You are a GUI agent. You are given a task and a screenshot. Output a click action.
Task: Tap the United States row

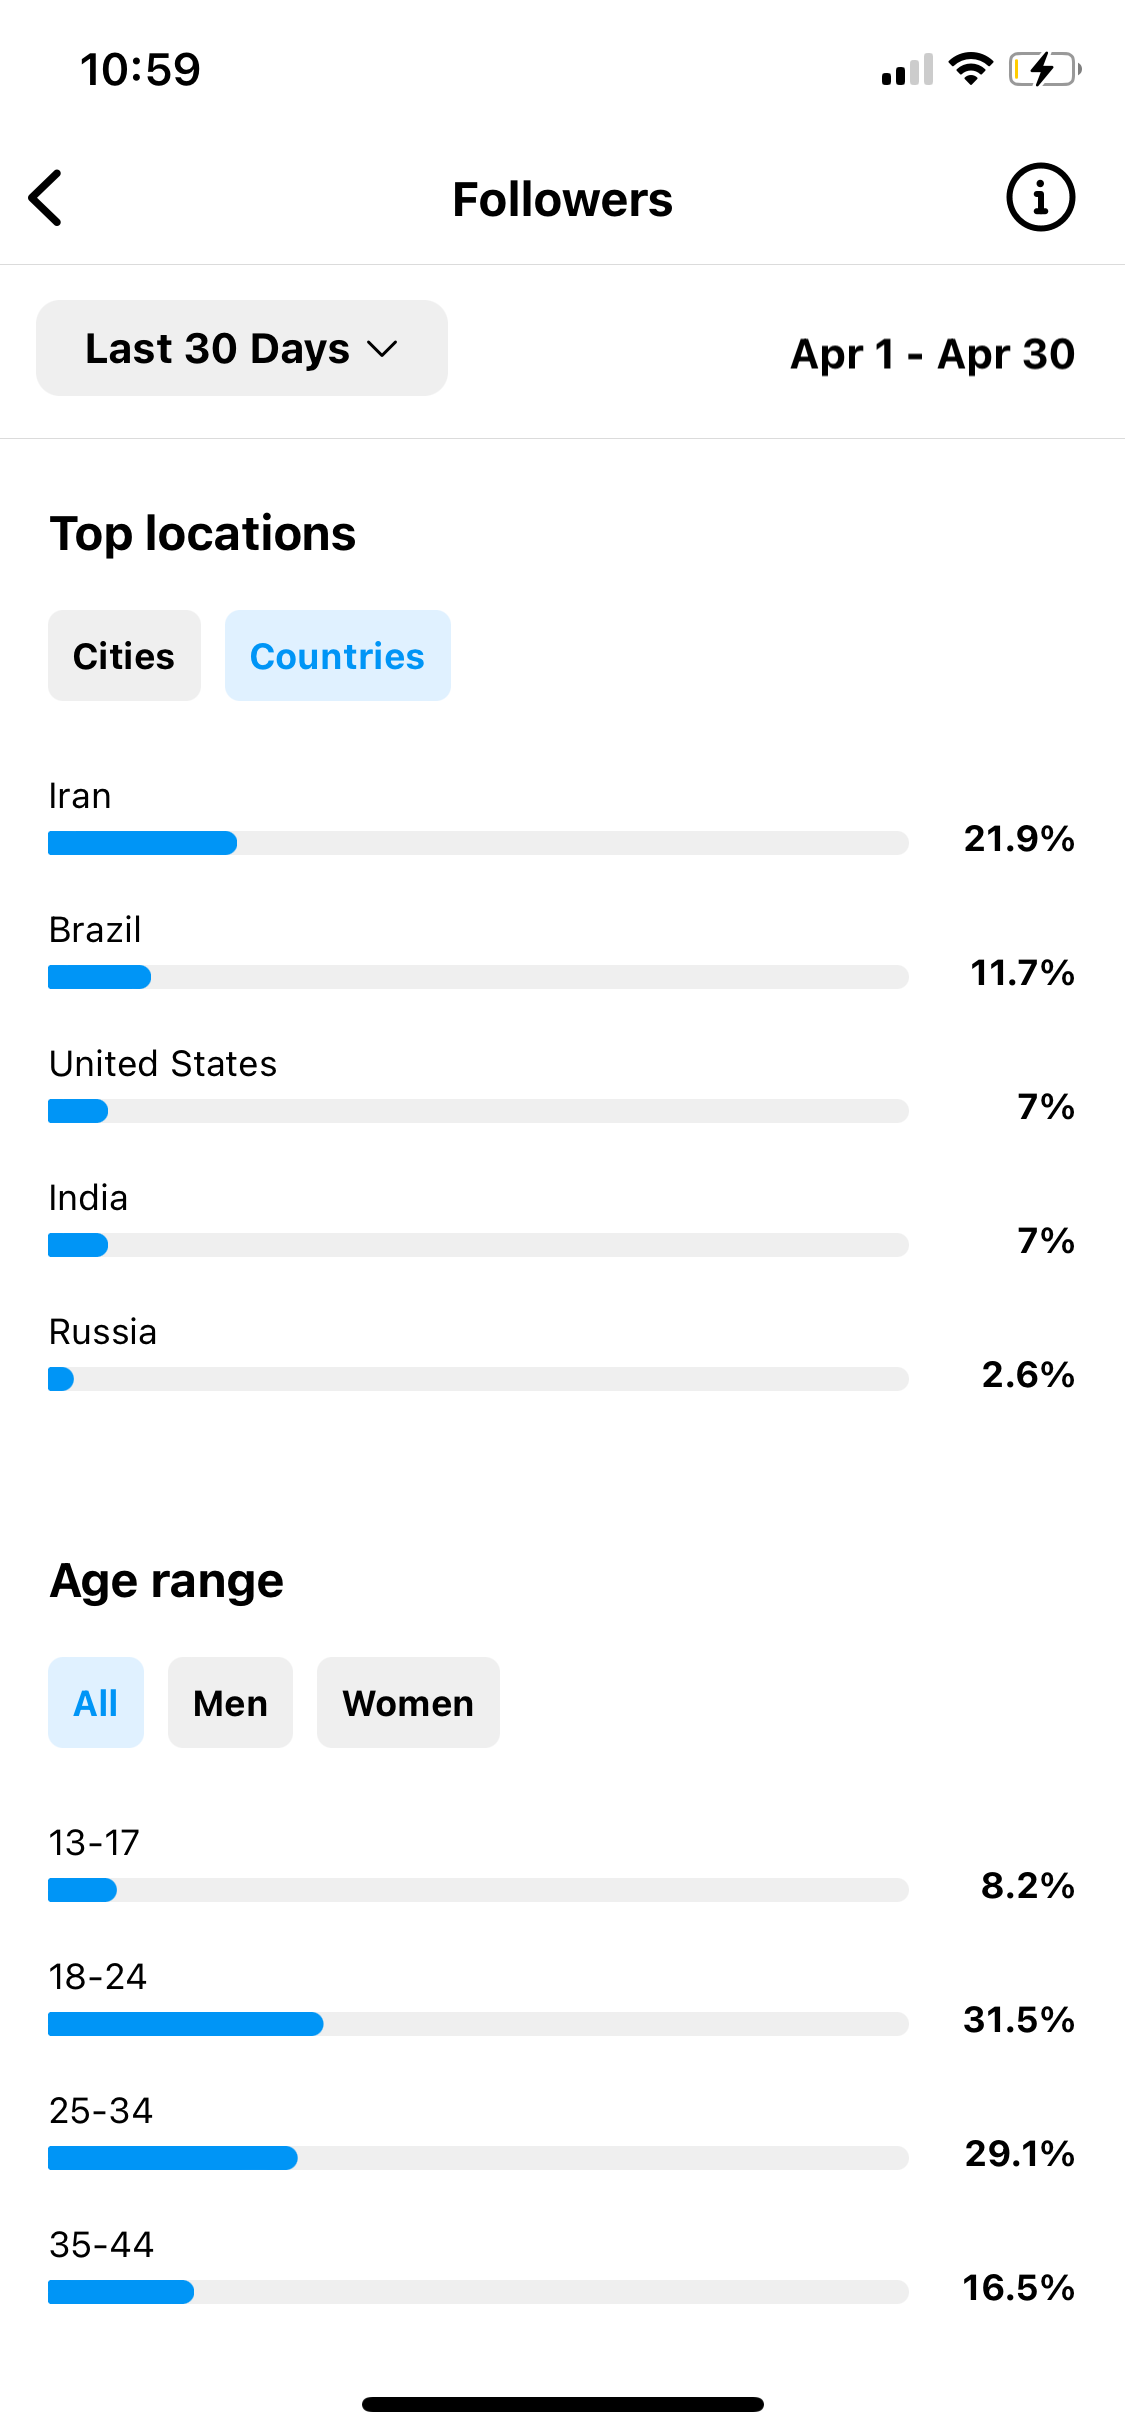[562, 1085]
